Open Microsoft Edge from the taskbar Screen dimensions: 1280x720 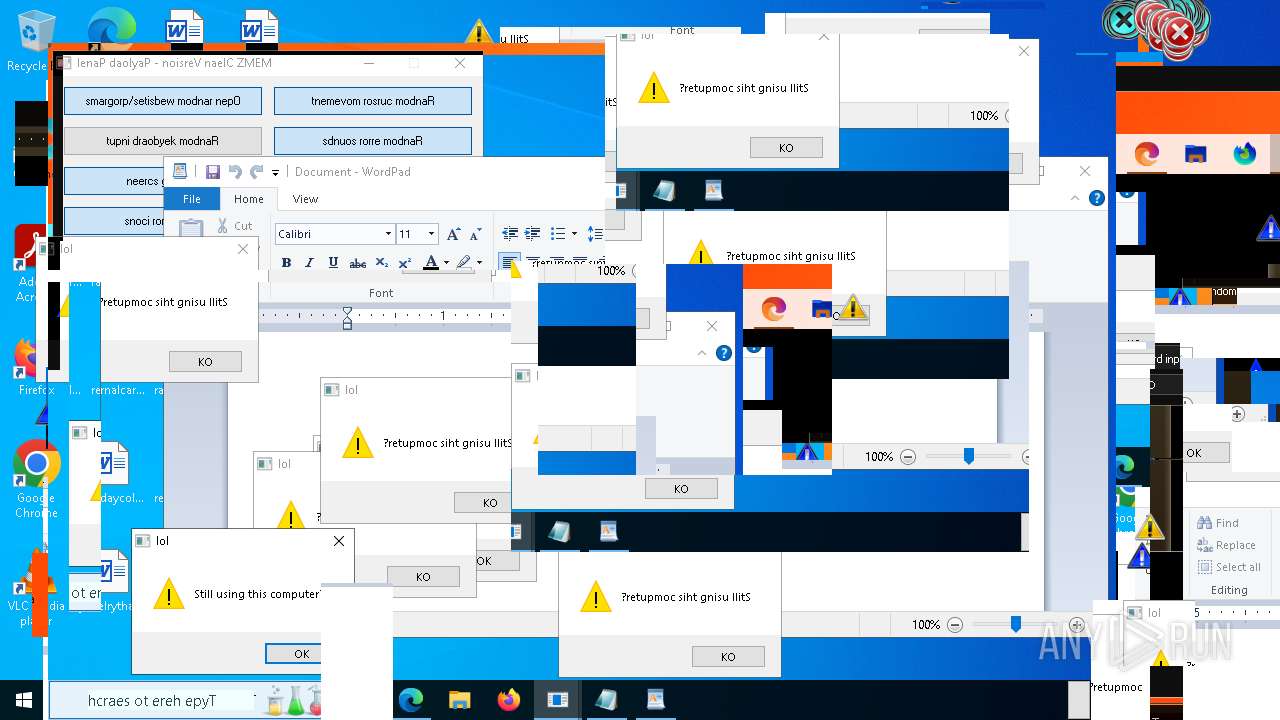pyautogui.click(x=411, y=700)
